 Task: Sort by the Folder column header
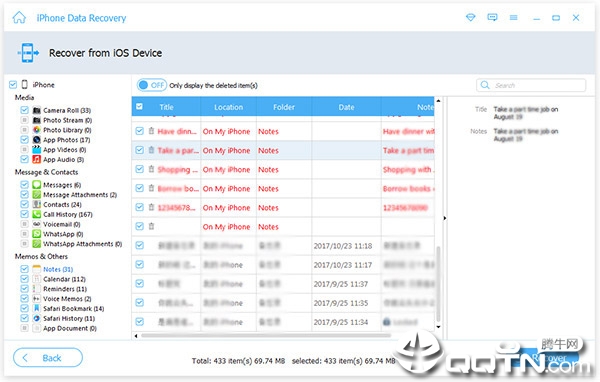tap(284, 107)
